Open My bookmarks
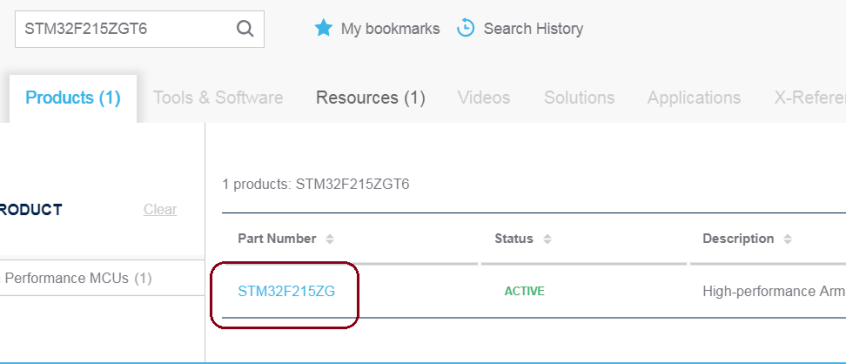This screenshot has width=846, height=364. [390, 29]
